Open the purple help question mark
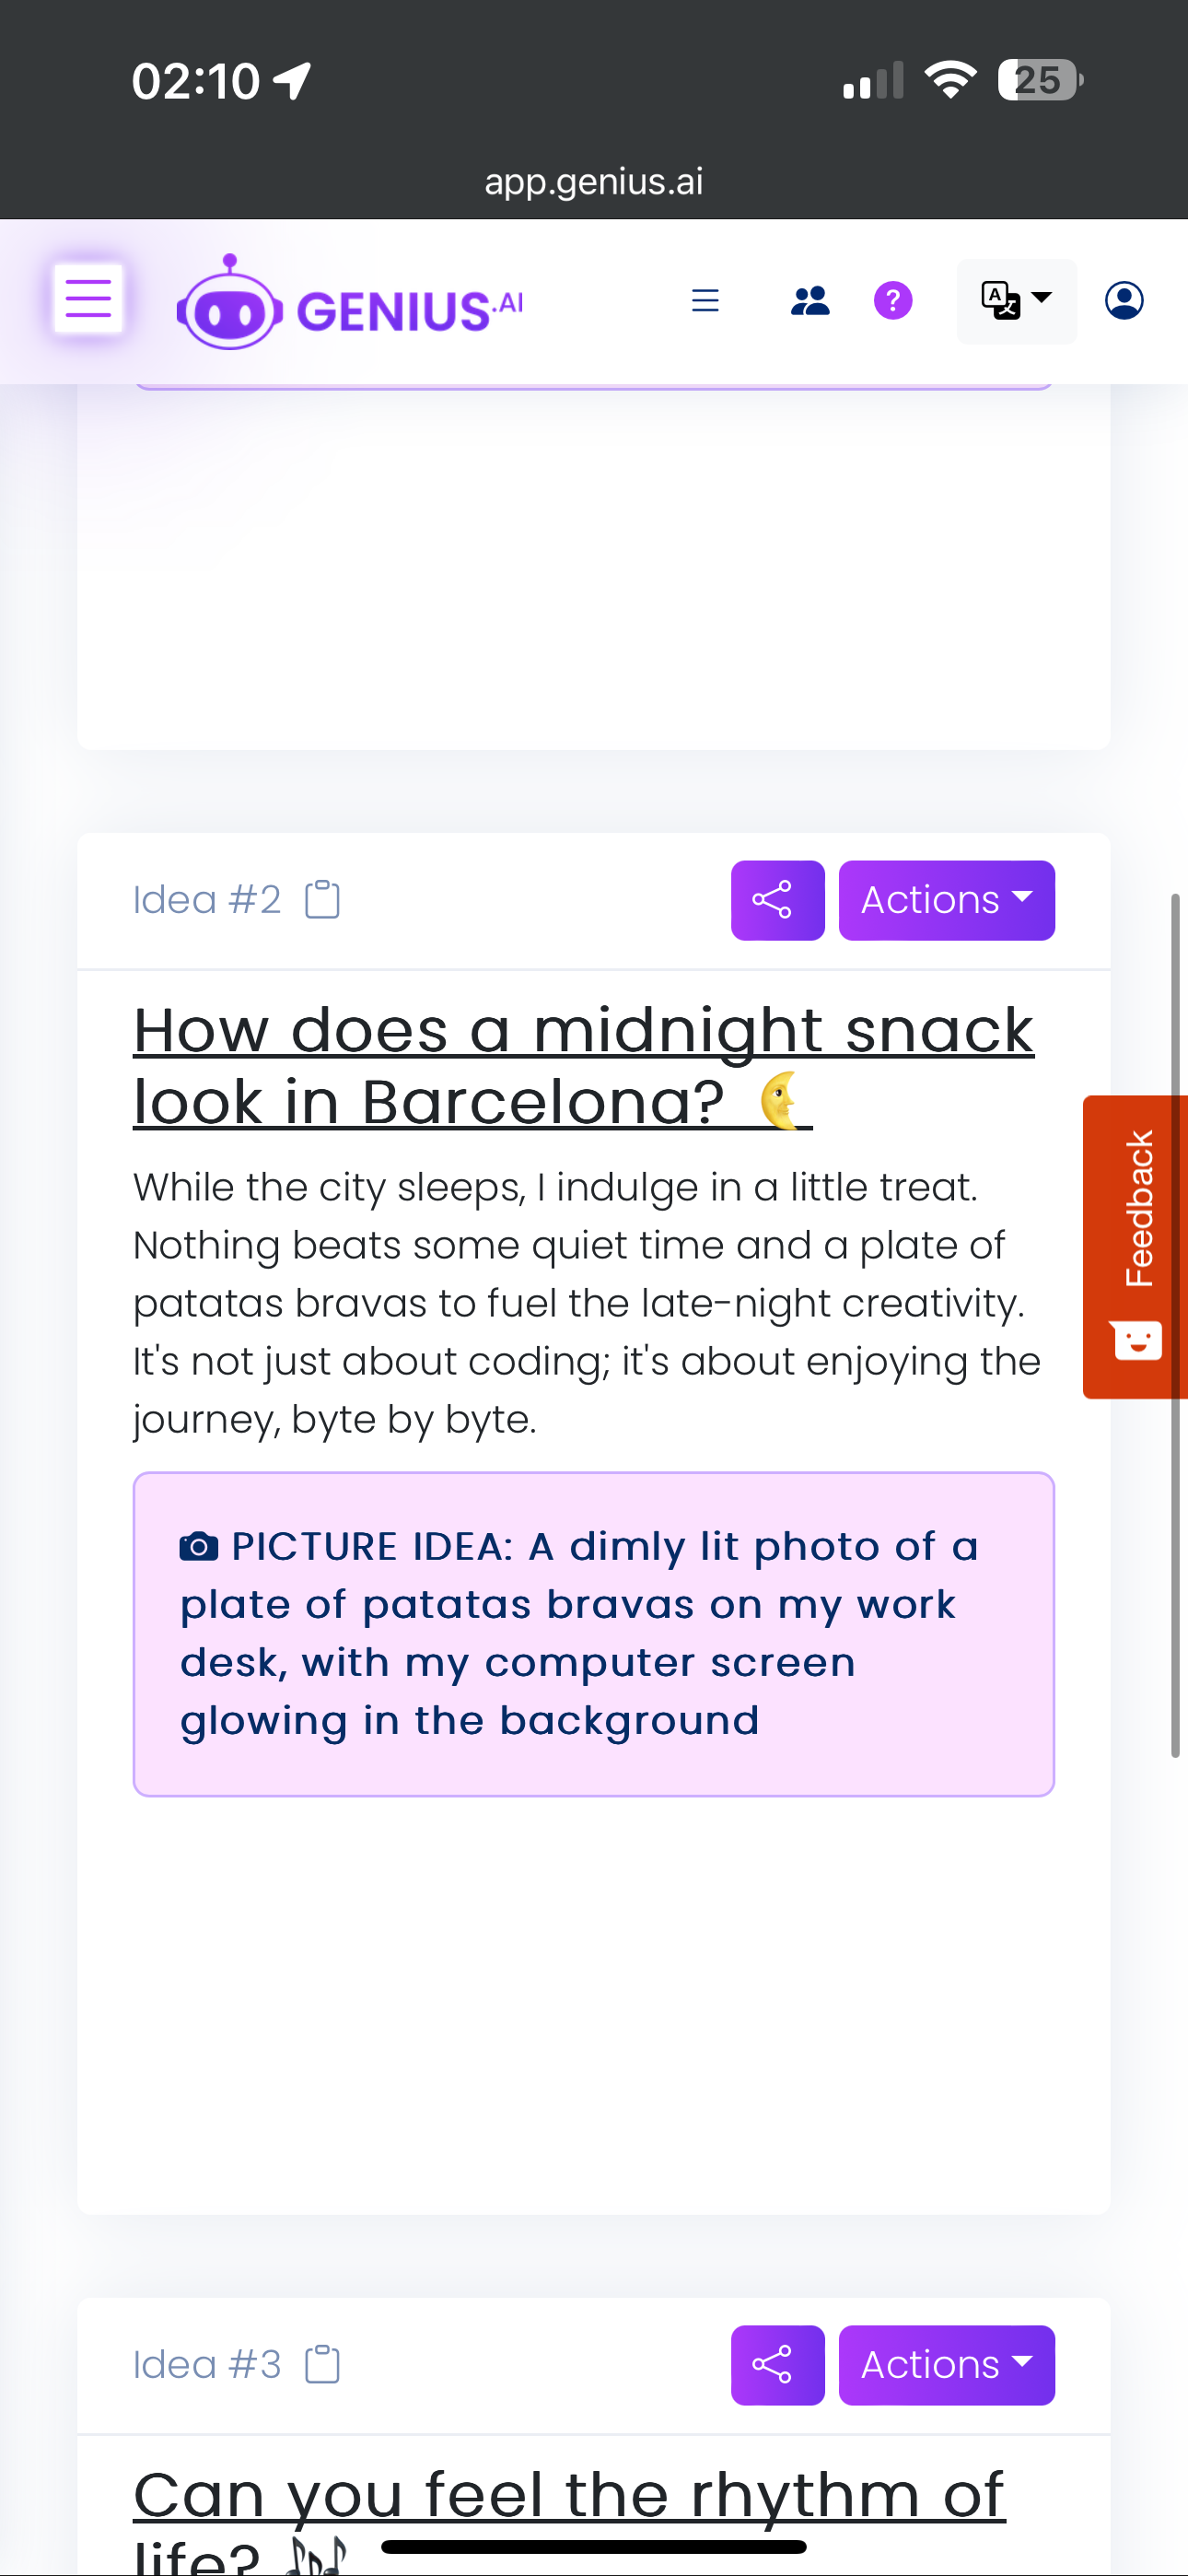This screenshot has height=2576, width=1188. [893, 301]
